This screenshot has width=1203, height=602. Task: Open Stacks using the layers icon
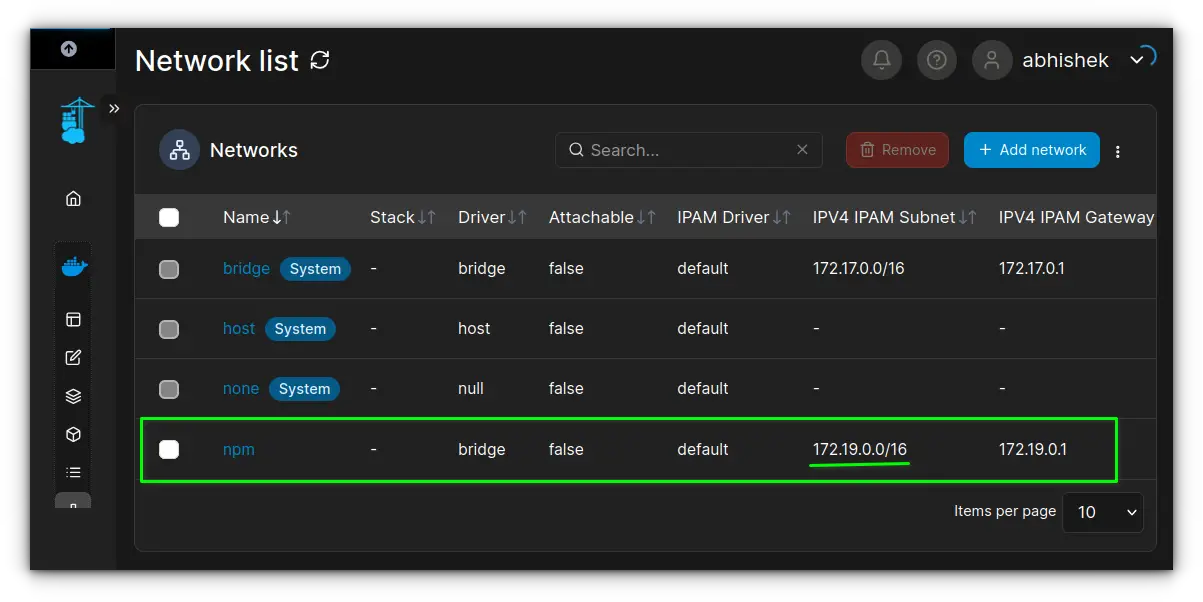72,395
